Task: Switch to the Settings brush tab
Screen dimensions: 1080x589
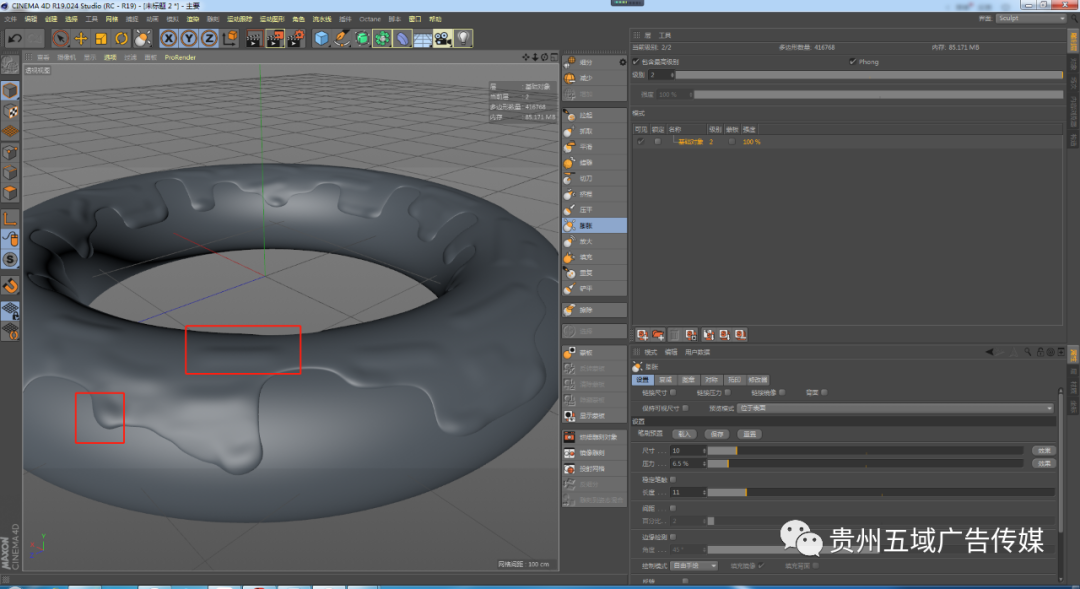Action: pyautogui.click(x=643, y=380)
